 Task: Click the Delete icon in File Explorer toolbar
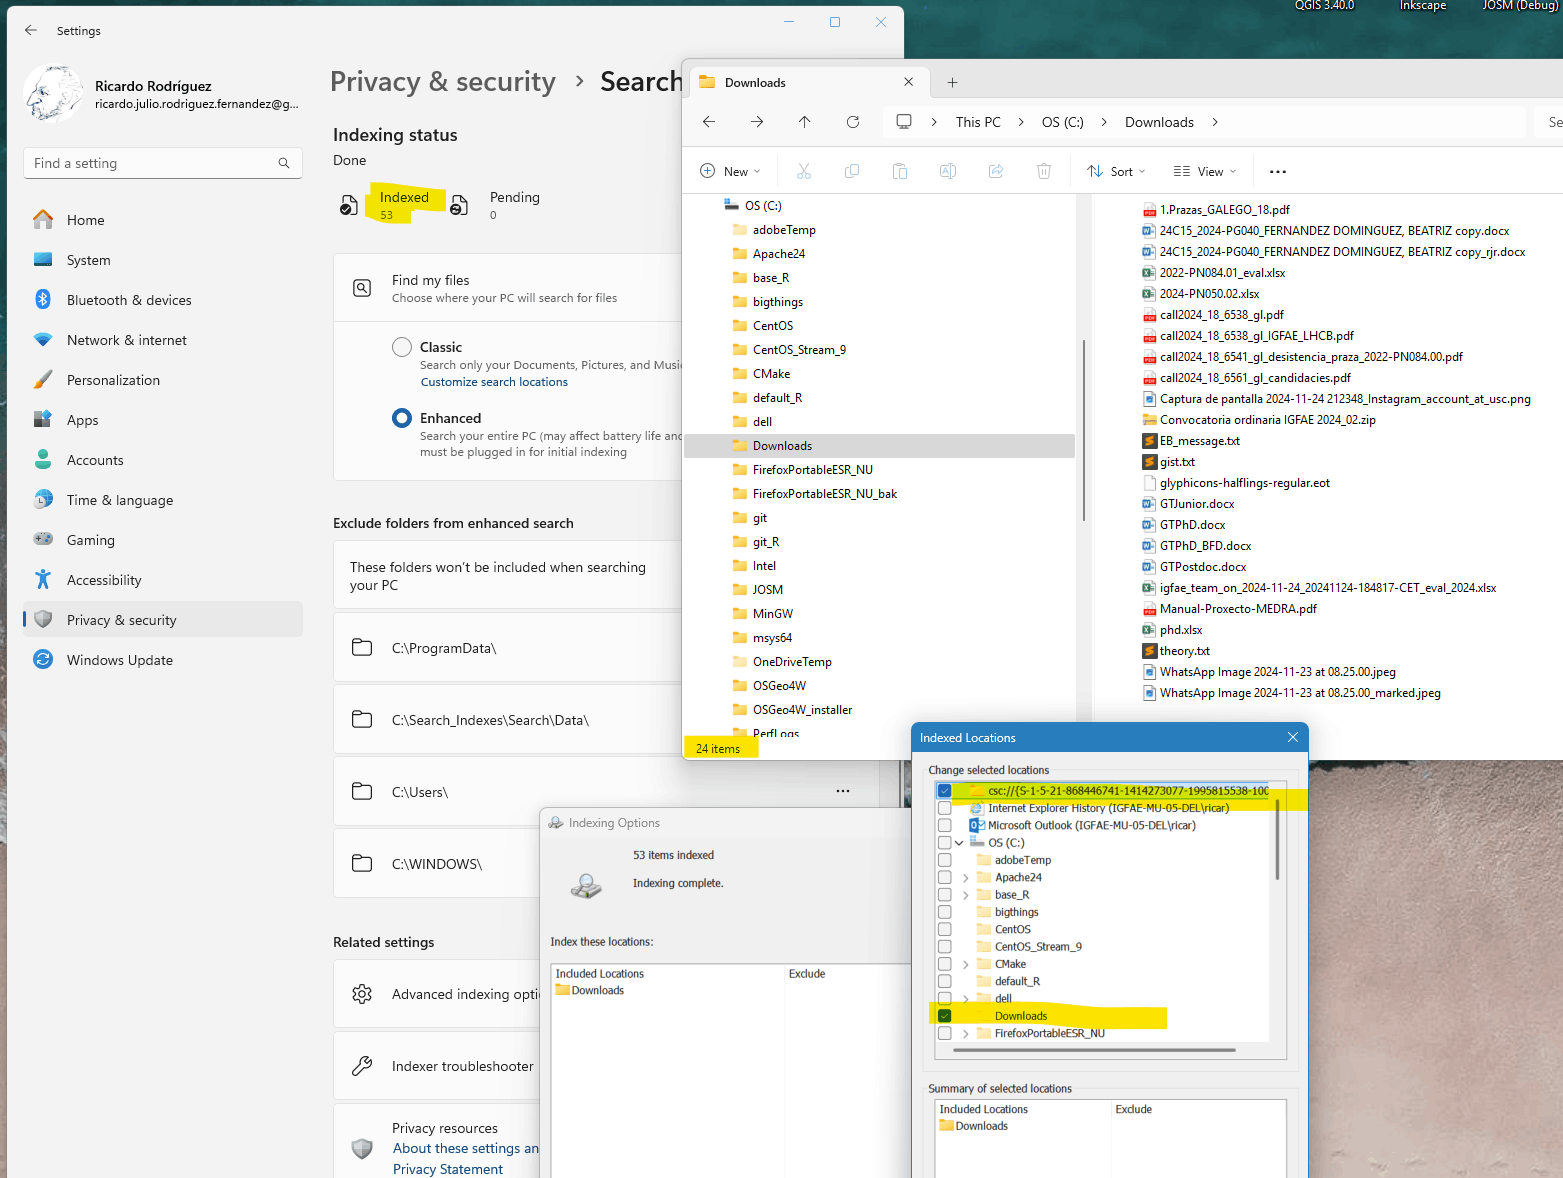[x=1043, y=171]
